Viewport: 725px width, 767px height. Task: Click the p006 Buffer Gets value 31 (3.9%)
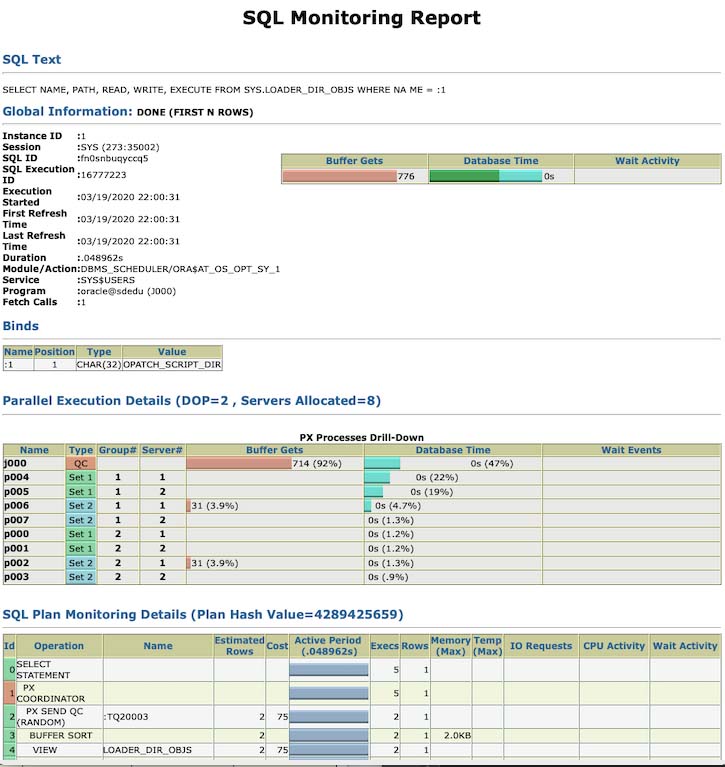coord(215,506)
